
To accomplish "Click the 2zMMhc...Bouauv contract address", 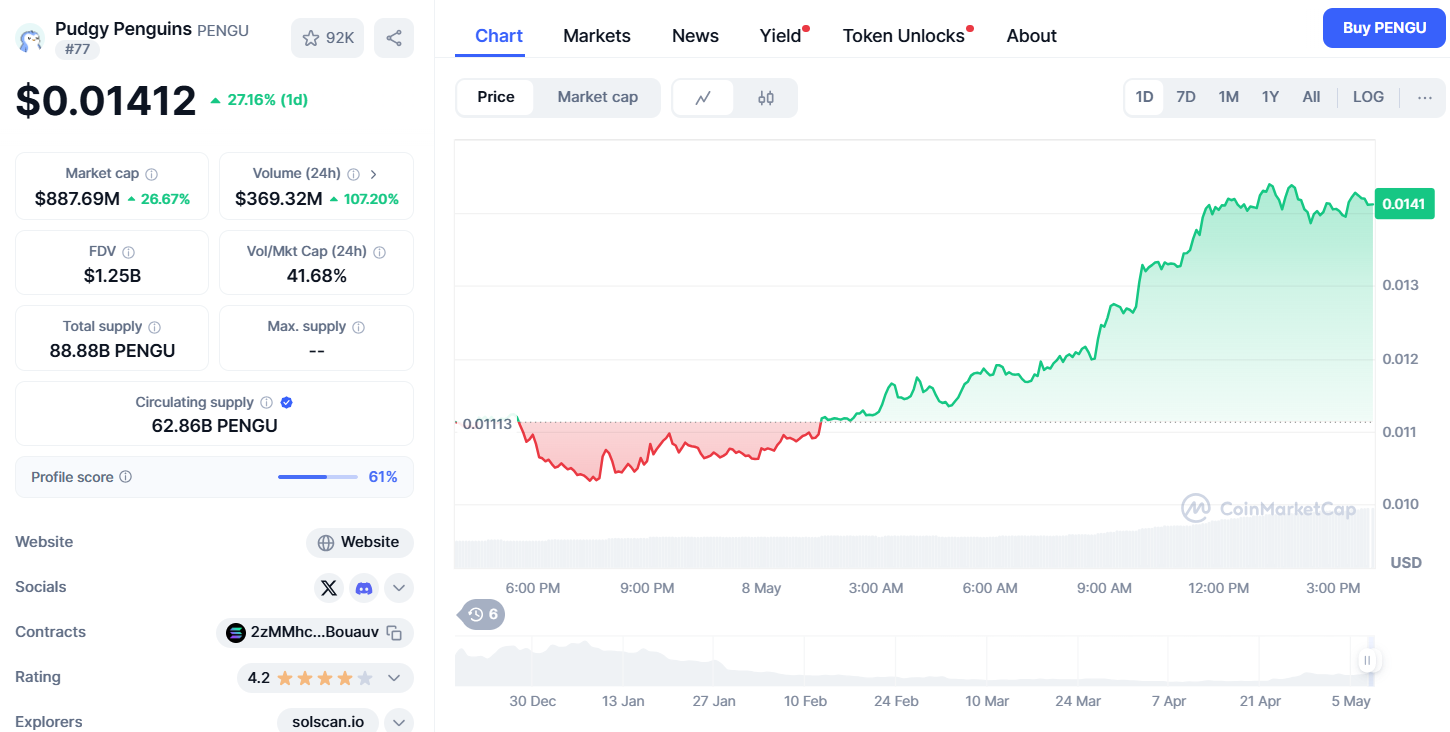I will pos(315,632).
